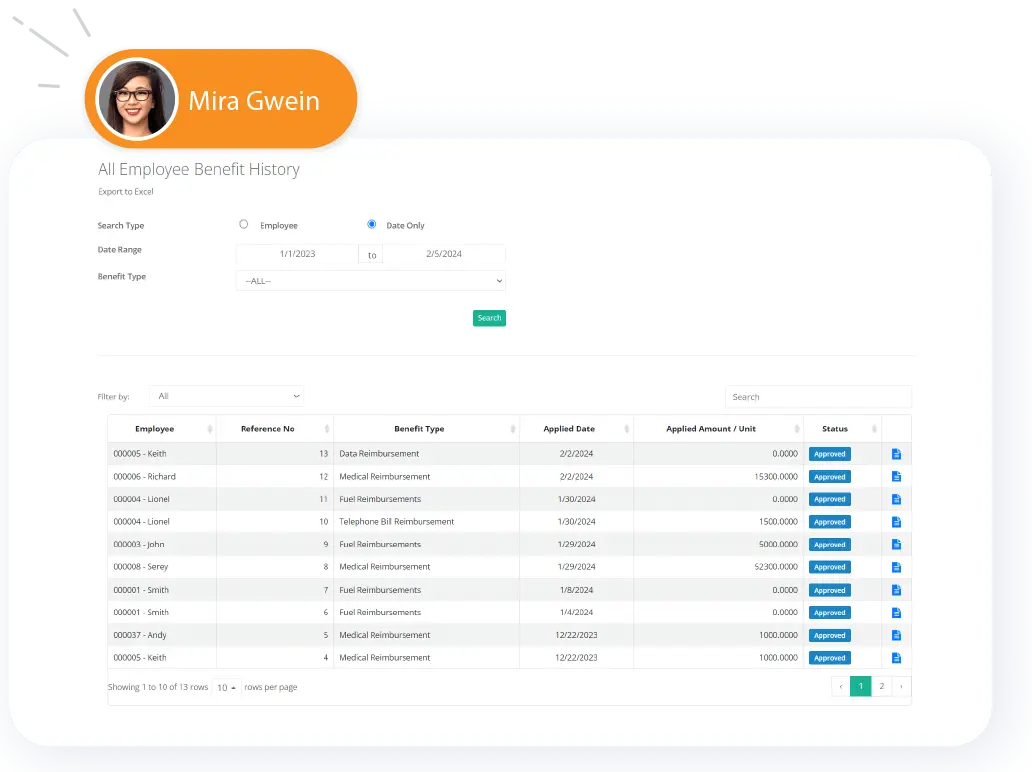Viewport: 1032px width, 772px height.
Task: Sort table by Employee column
Action: coord(162,429)
